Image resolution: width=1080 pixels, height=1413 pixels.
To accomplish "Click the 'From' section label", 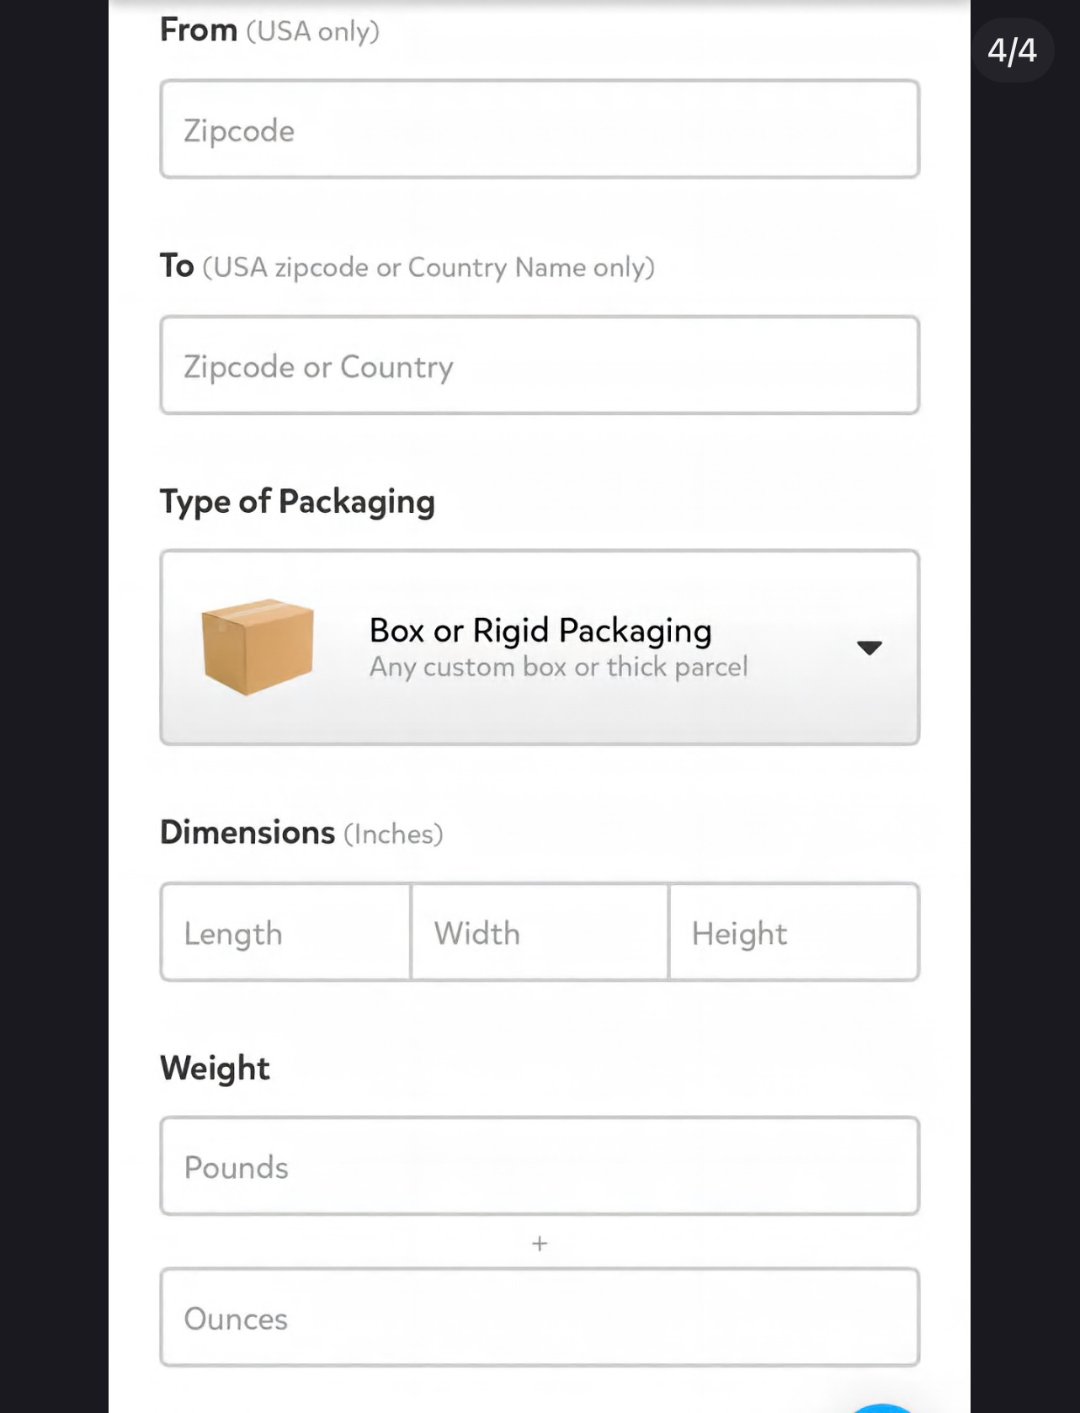I will (x=198, y=30).
